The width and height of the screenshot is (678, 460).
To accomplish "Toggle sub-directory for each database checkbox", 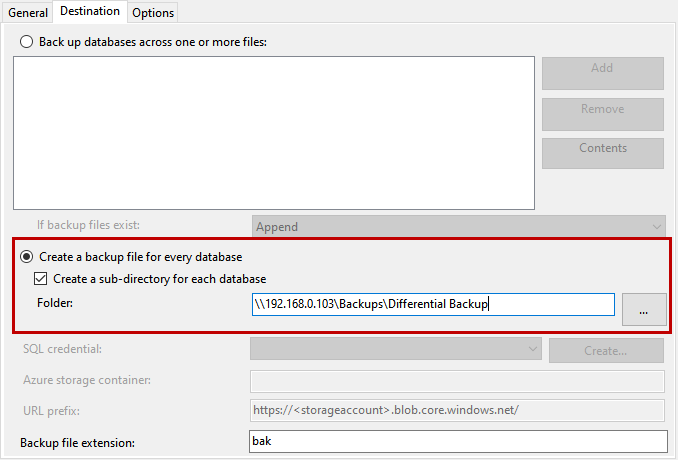I will click(x=41, y=279).
